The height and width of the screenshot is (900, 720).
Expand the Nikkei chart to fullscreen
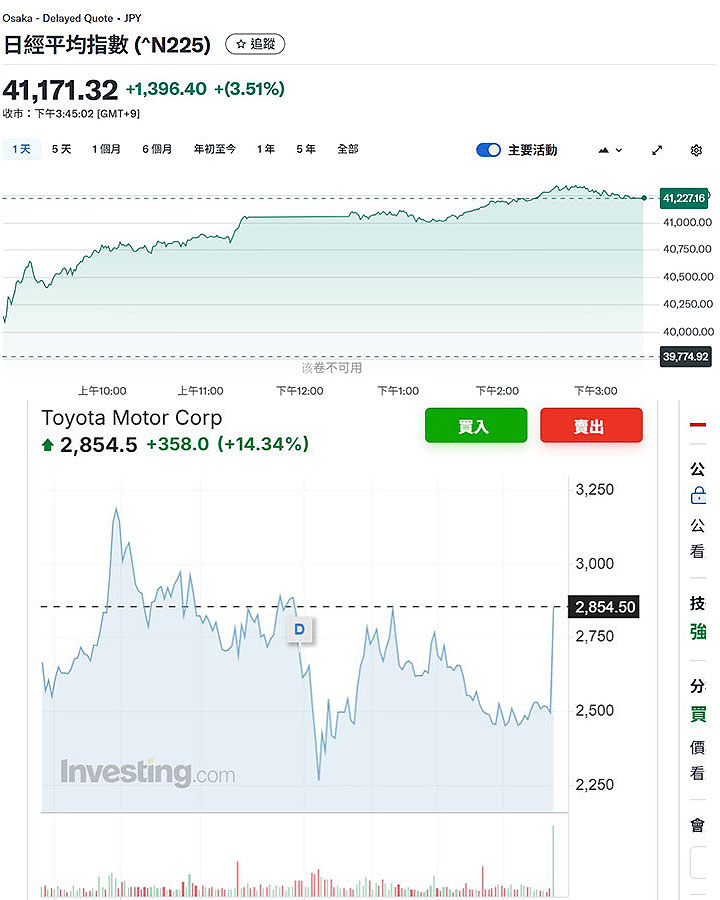click(x=657, y=150)
